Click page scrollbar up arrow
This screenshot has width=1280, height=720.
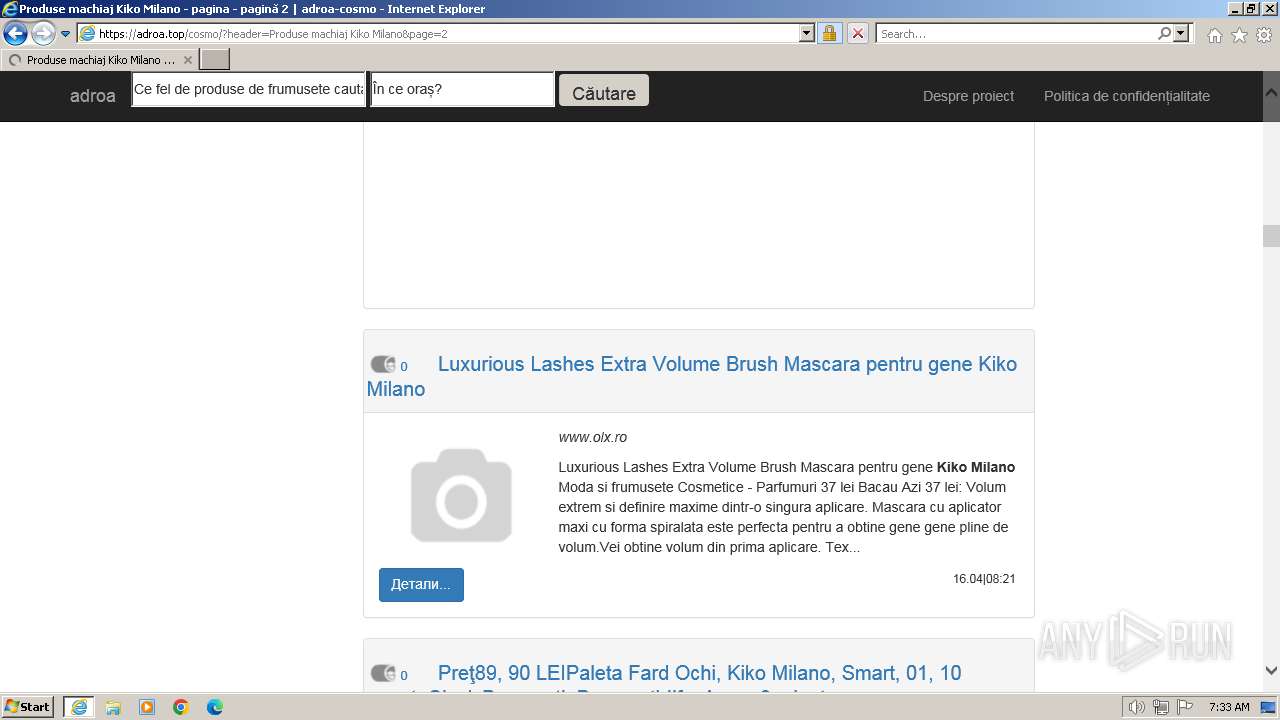pos(1271,91)
